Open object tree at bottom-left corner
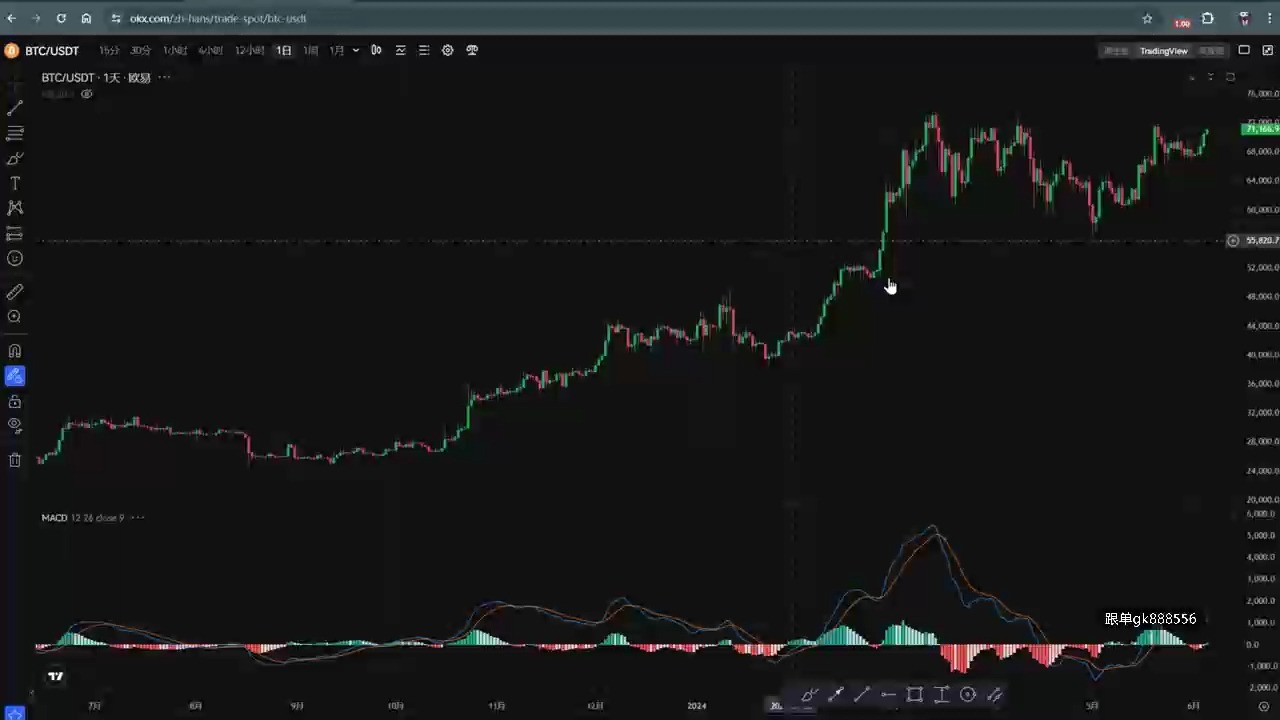This screenshot has height=720, width=1280. click(14, 713)
